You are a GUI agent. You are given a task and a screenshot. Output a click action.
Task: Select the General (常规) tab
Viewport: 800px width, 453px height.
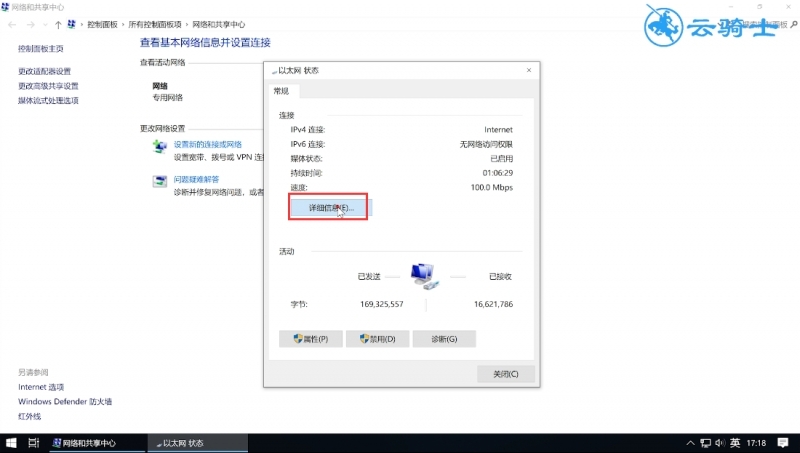(281, 91)
